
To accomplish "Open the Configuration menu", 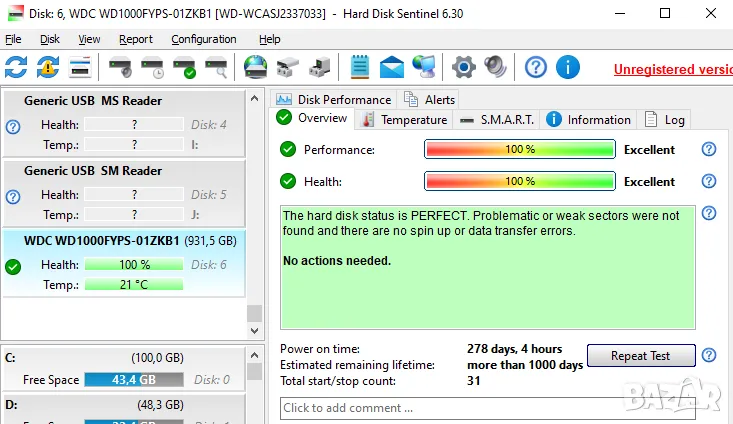I will (x=204, y=39).
